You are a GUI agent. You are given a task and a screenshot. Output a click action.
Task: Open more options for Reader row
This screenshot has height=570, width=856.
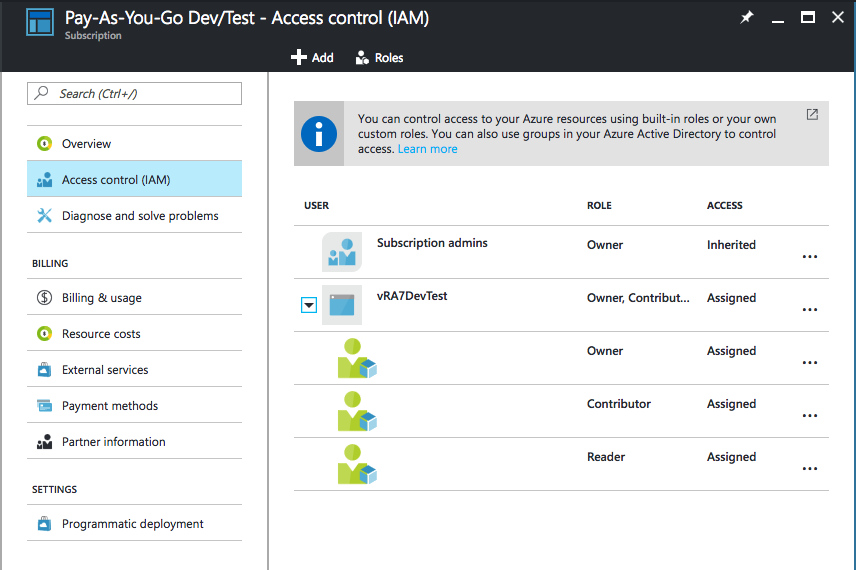pyautogui.click(x=810, y=468)
